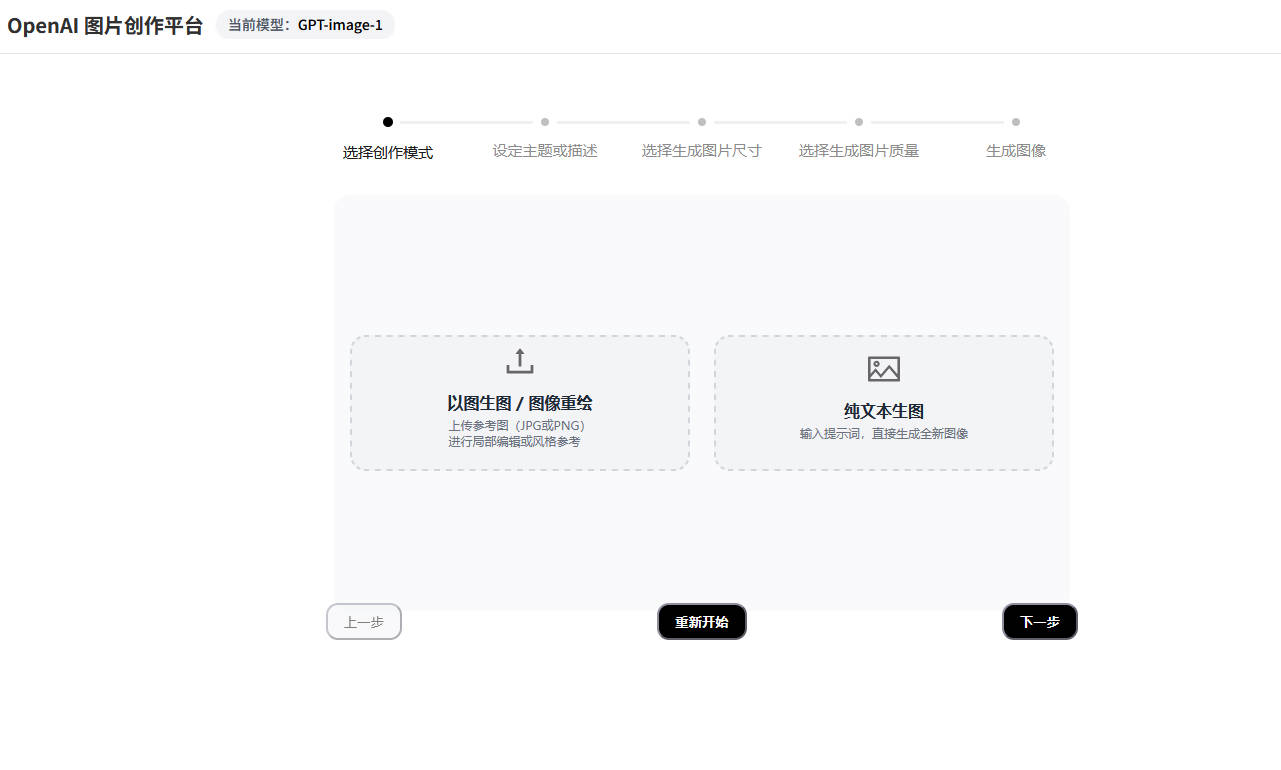
Task: Select the 选择创作模式 step label
Action: tap(388, 152)
